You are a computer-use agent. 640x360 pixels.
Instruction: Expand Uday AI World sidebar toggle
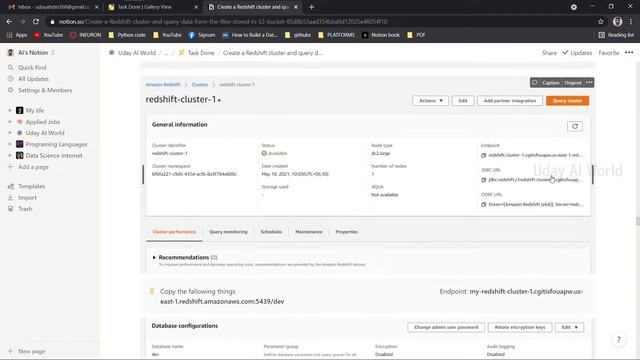tap(10, 133)
